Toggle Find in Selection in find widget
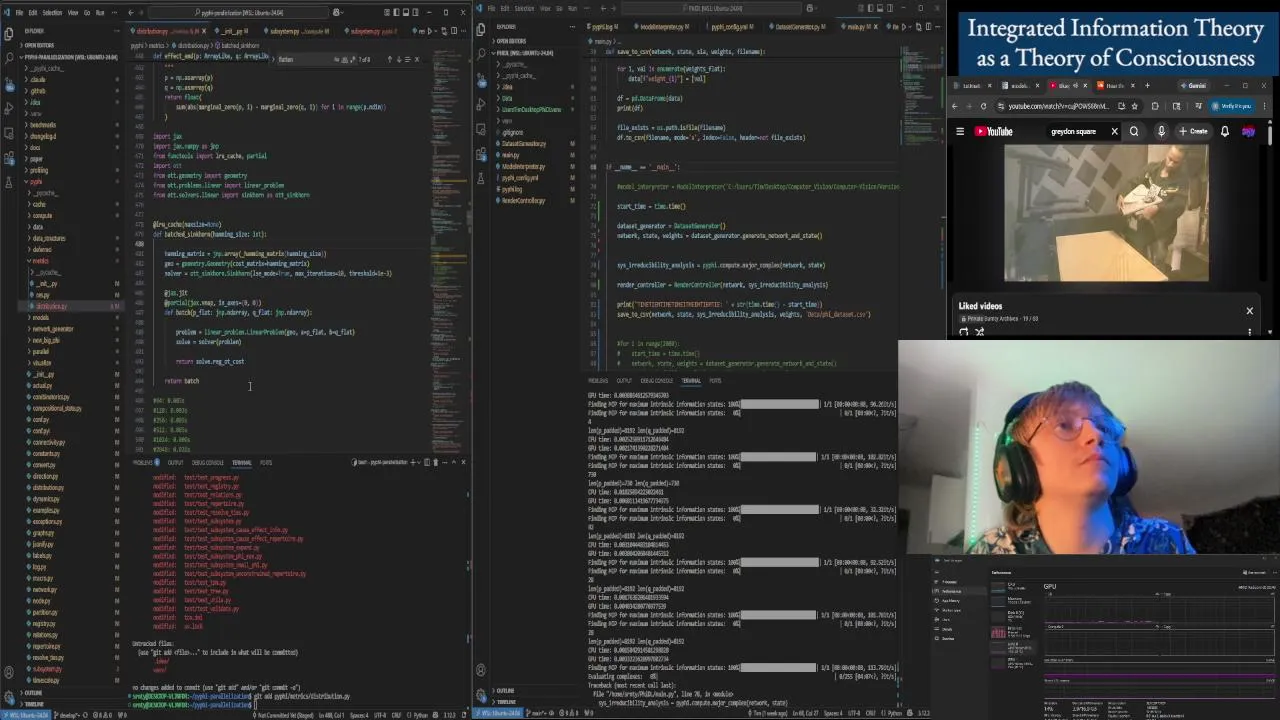 [x=408, y=59]
